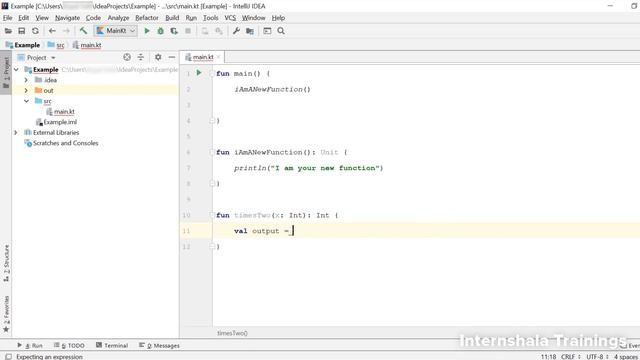Toggle the Project side tool window tab
The height and width of the screenshot is (360, 640).
6,73
